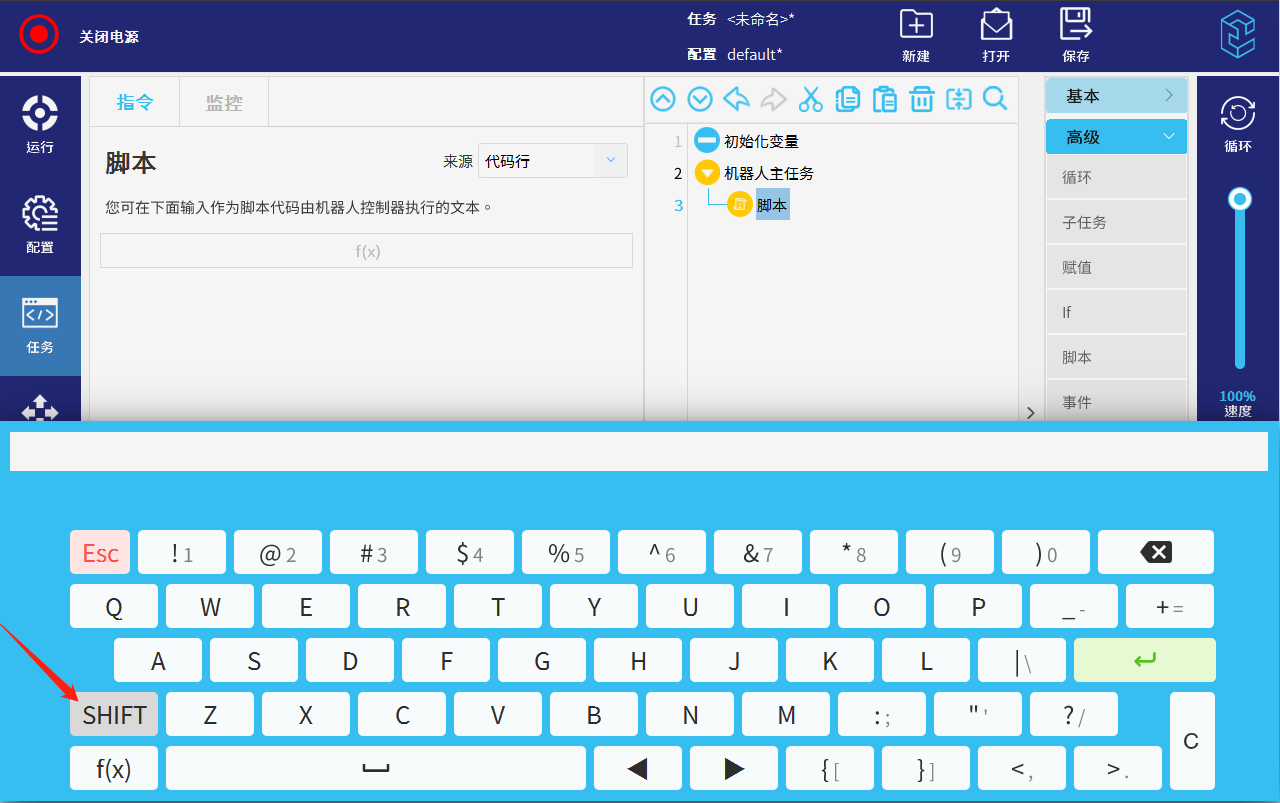Toggle the 关闭电源 power button
Viewport: 1280px width, 803px height.
click(39, 36)
